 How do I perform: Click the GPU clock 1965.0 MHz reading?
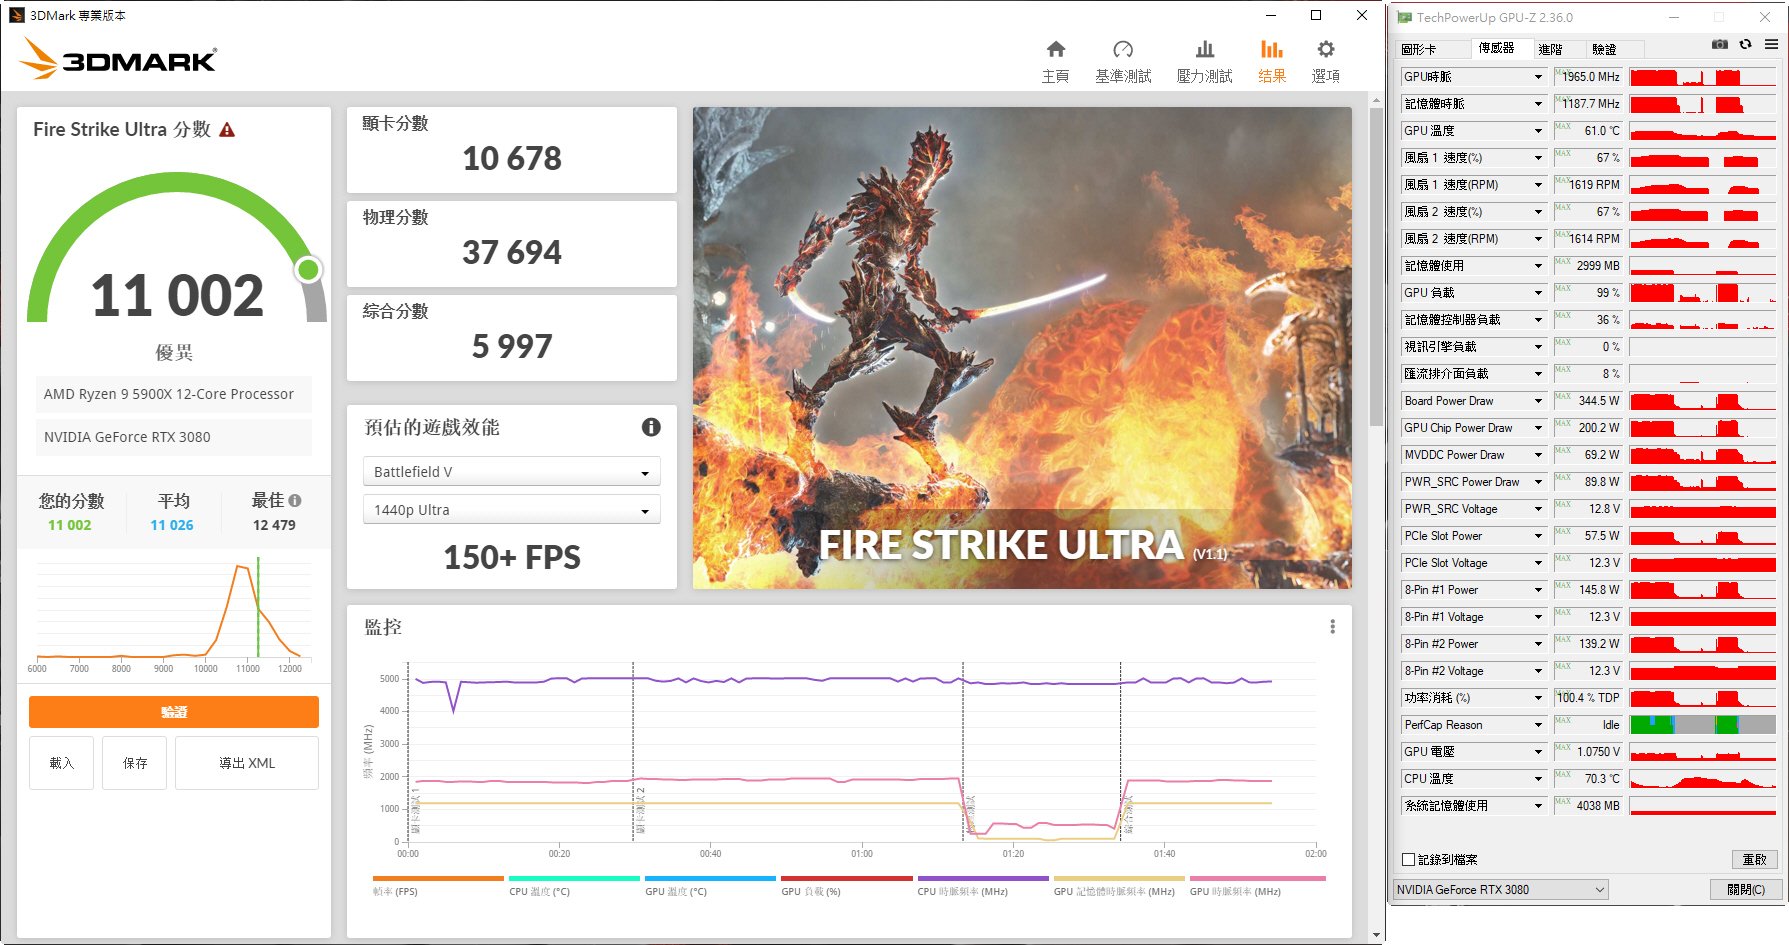1588,77
